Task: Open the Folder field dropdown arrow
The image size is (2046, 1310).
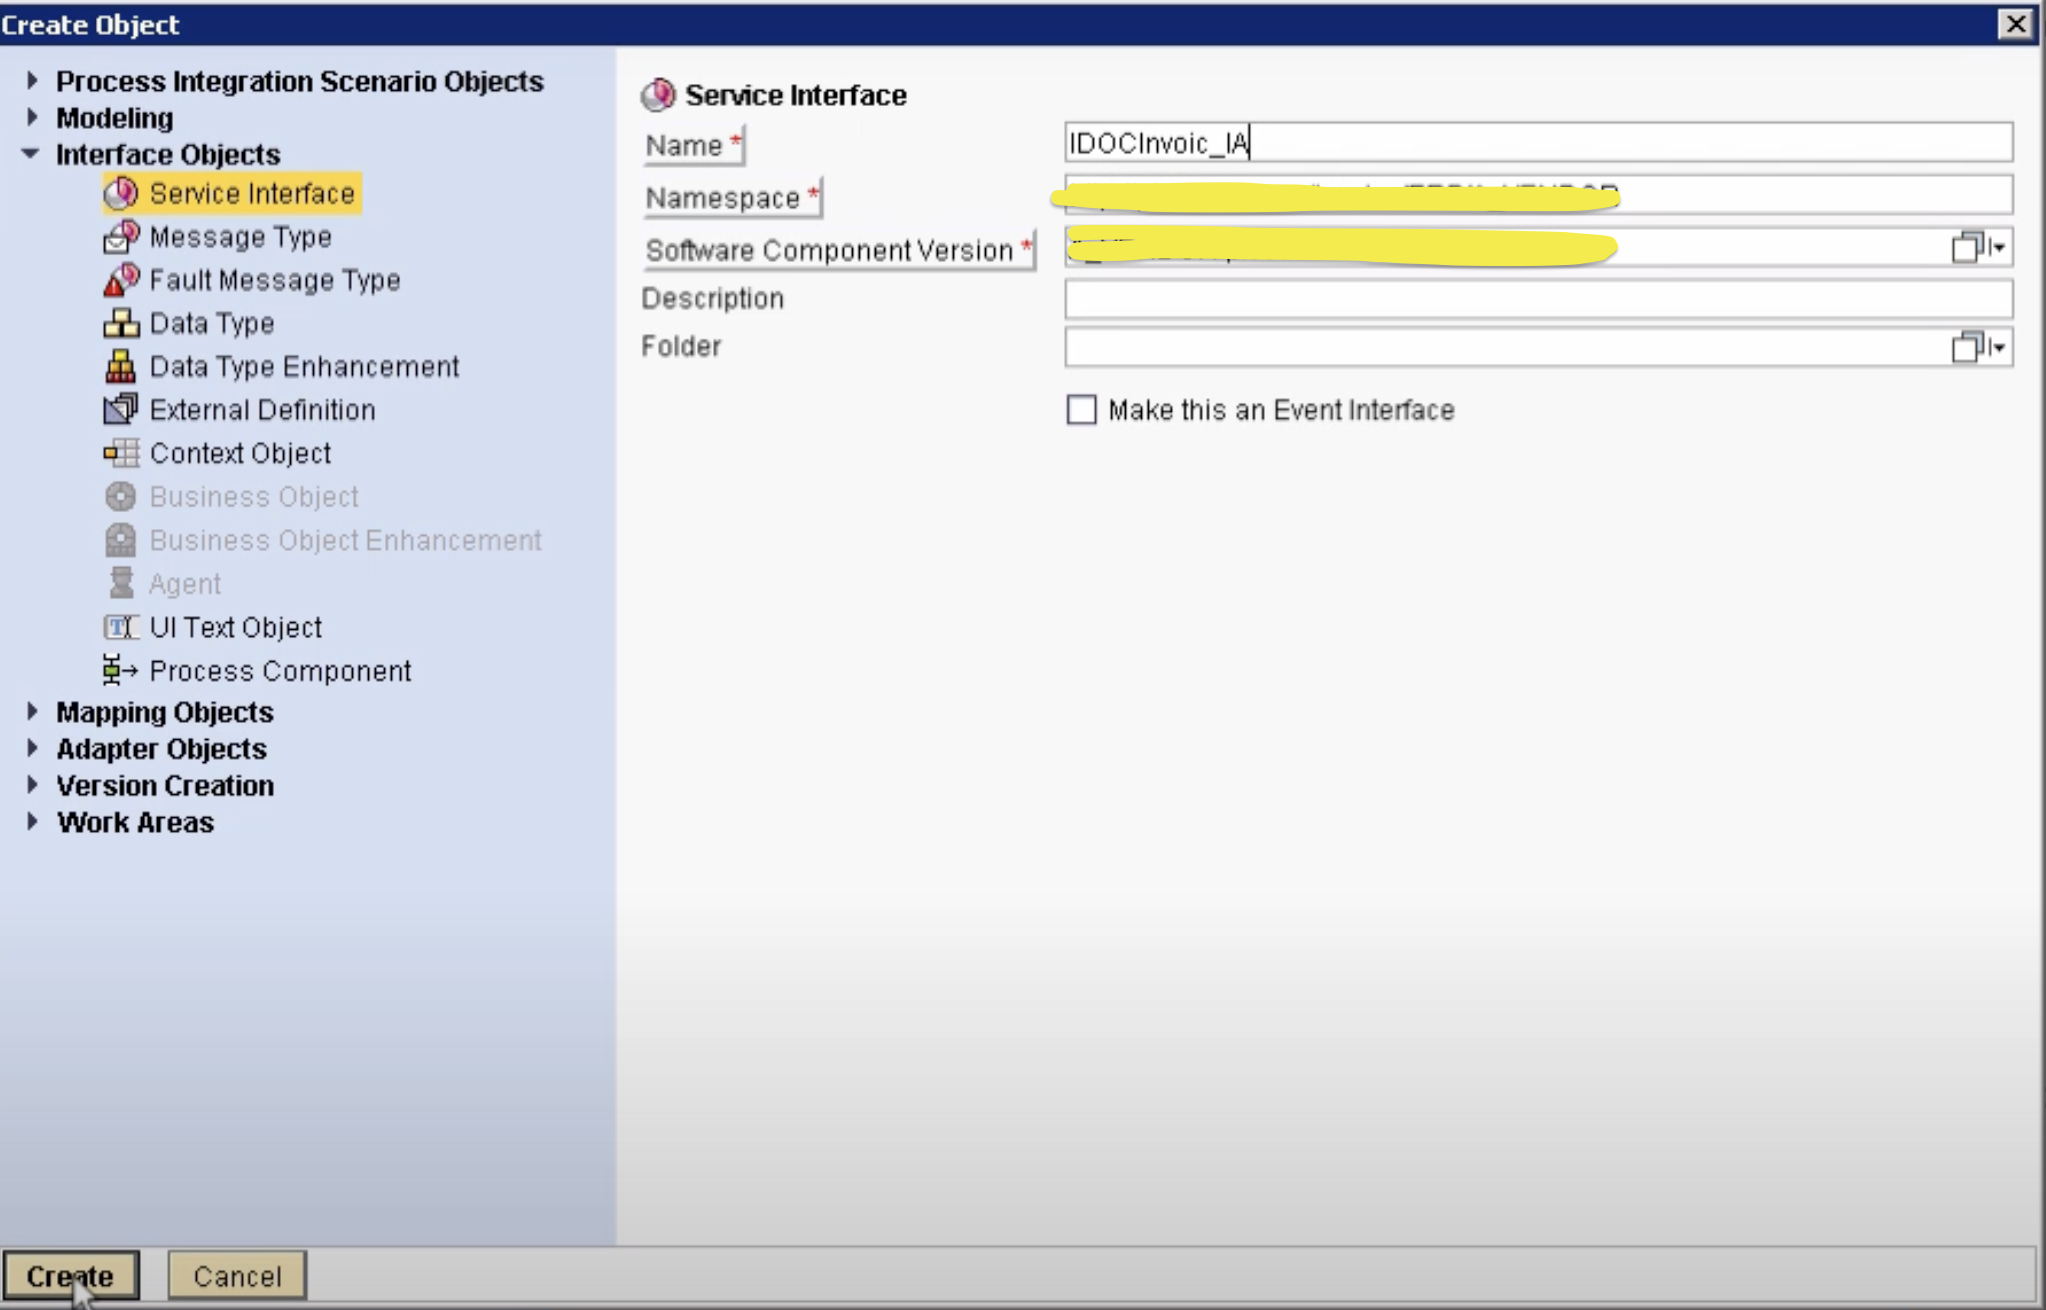Action: [1998, 347]
